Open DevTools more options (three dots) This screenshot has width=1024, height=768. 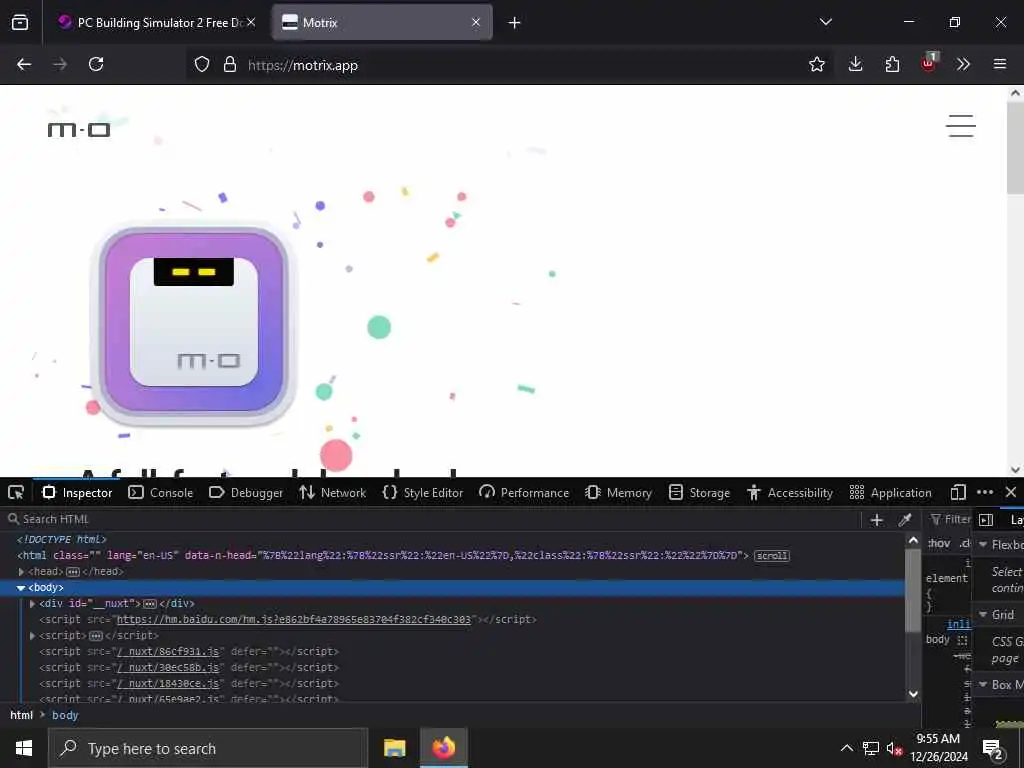click(x=985, y=492)
